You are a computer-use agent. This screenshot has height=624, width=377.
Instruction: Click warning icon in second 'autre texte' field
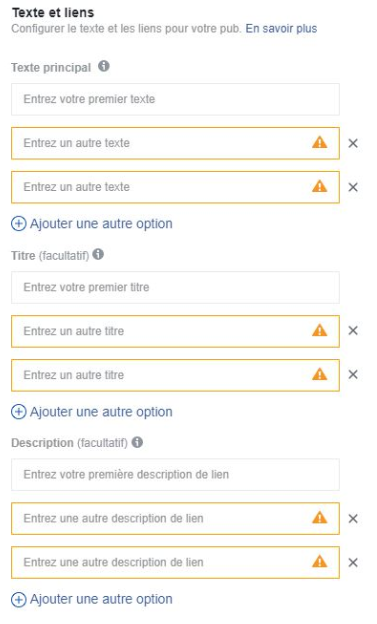(x=319, y=186)
